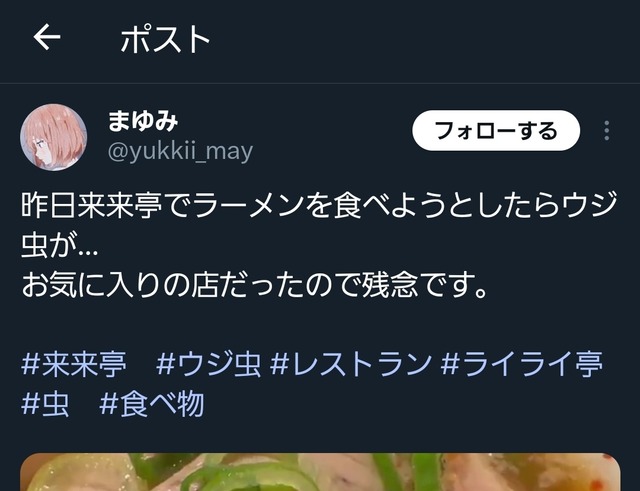Open the #ライライ亭 hashtag
The width and height of the screenshot is (640, 491).
pos(522,364)
